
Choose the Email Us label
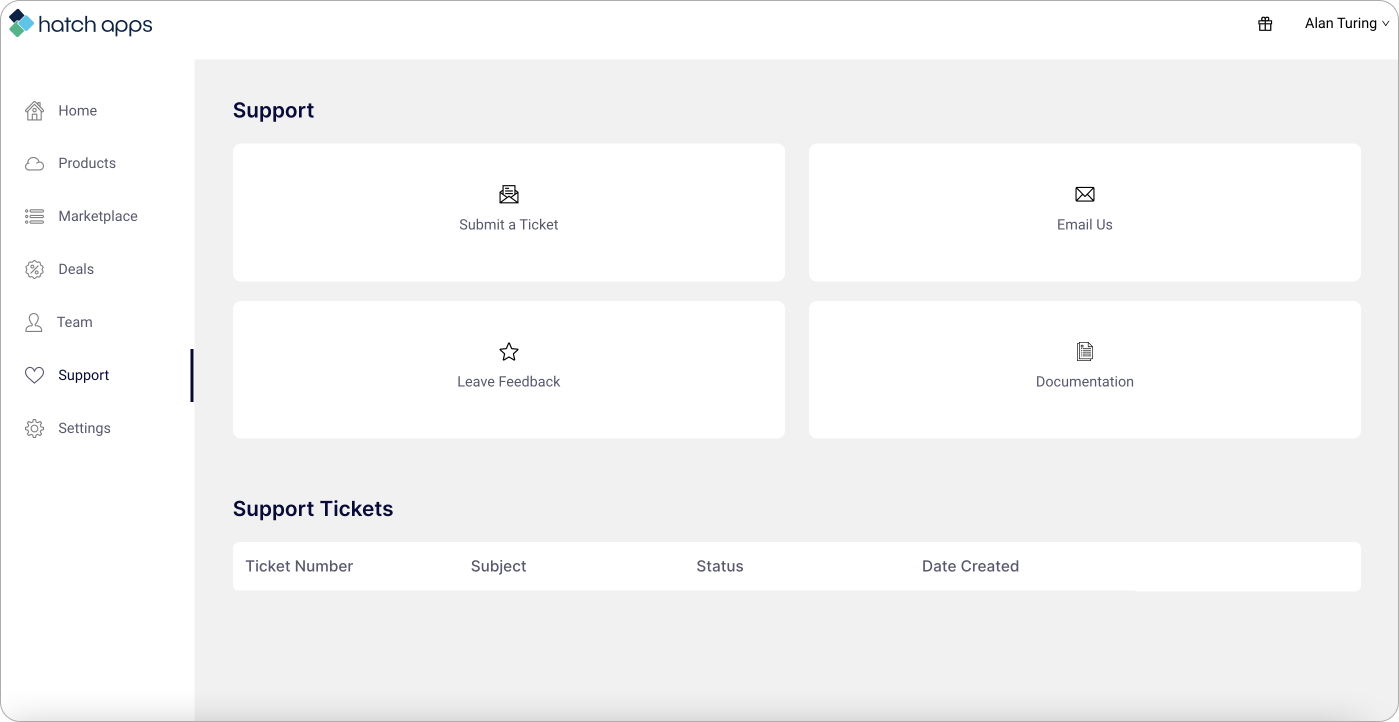point(1085,225)
